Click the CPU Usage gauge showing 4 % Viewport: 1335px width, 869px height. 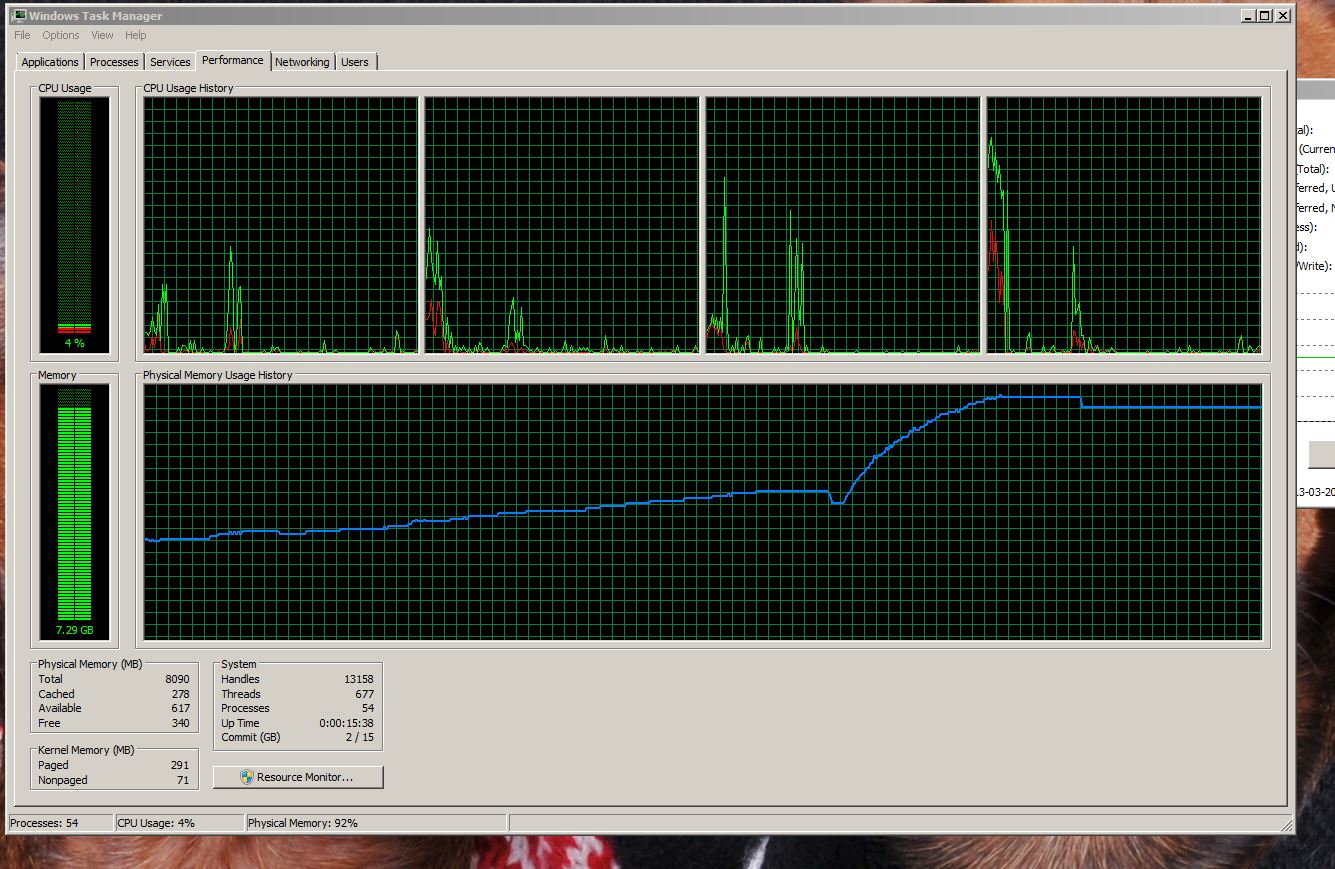74,225
